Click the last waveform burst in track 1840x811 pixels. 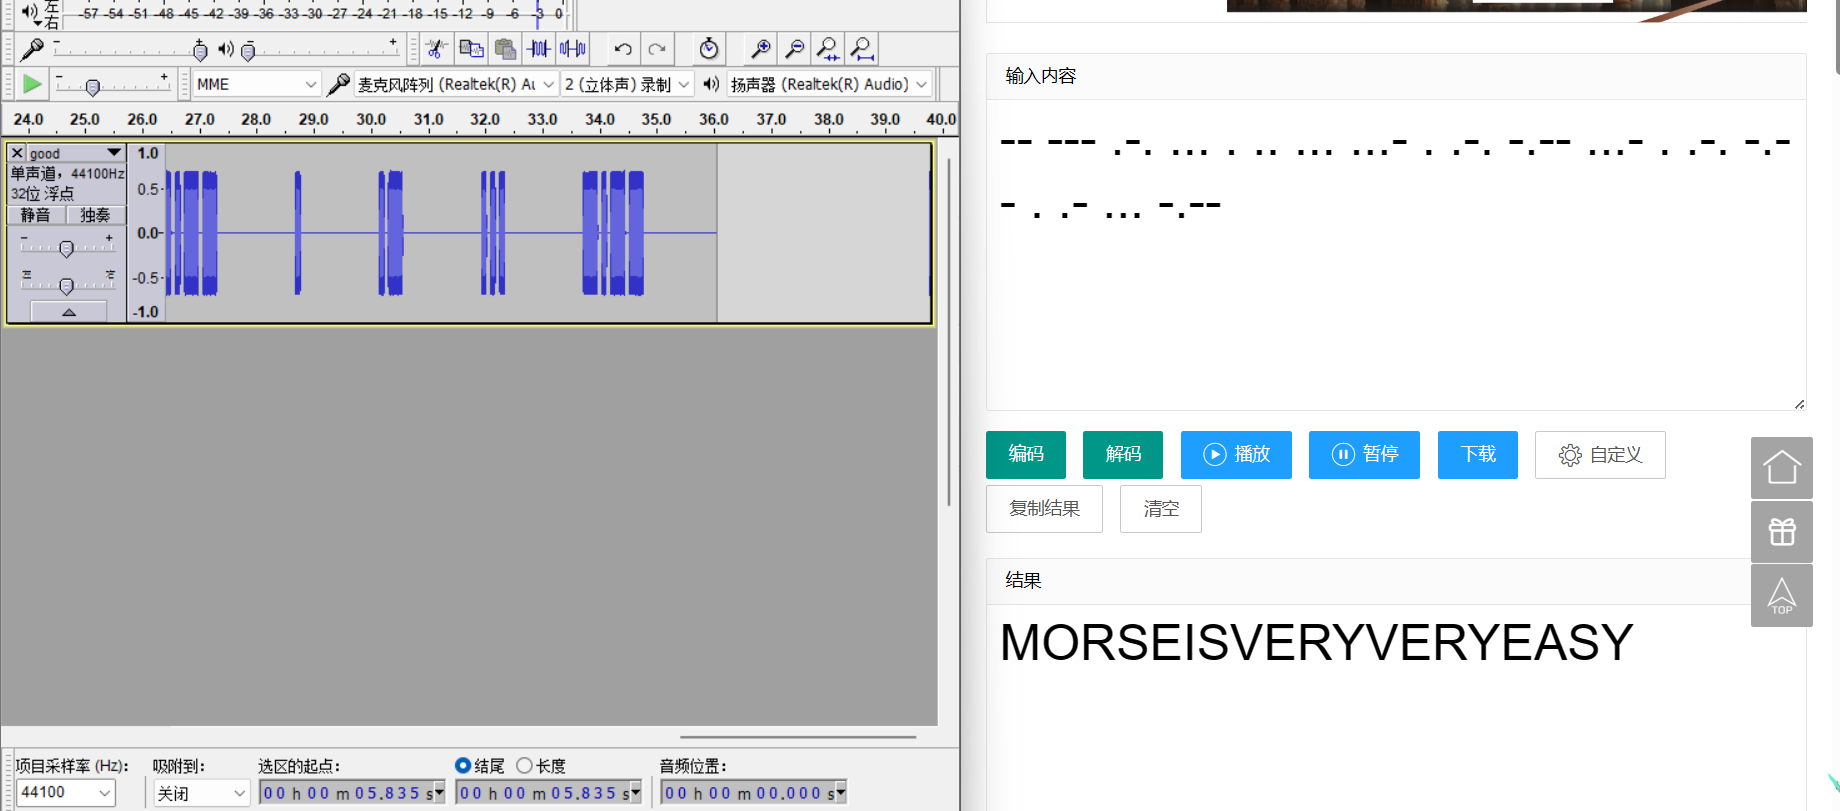(613, 233)
